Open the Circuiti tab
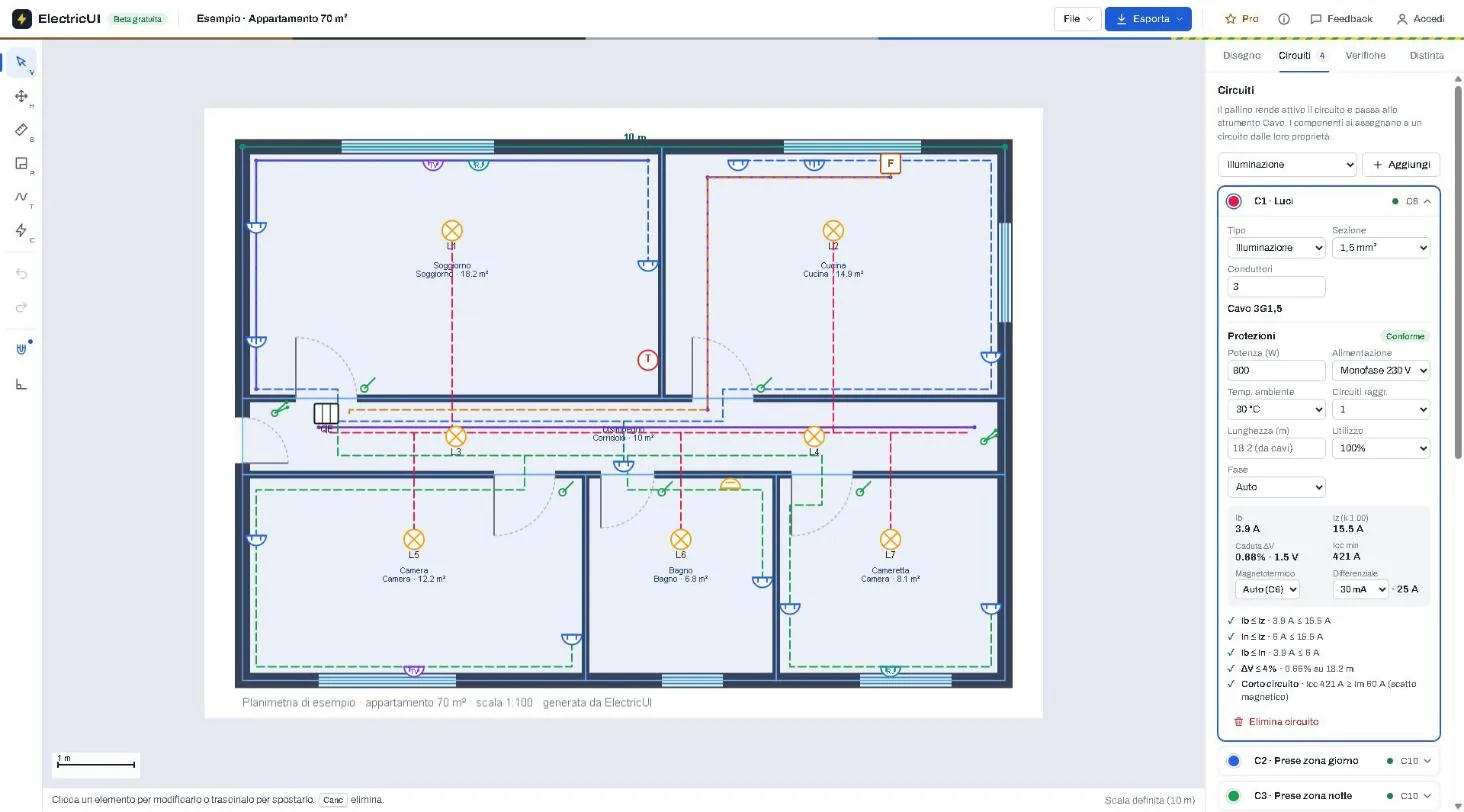 click(1302, 56)
